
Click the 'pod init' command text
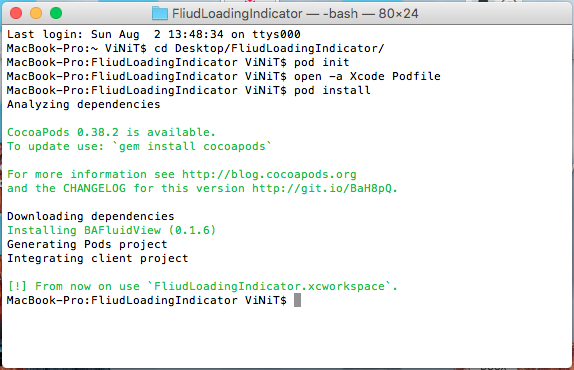[321, 62]
